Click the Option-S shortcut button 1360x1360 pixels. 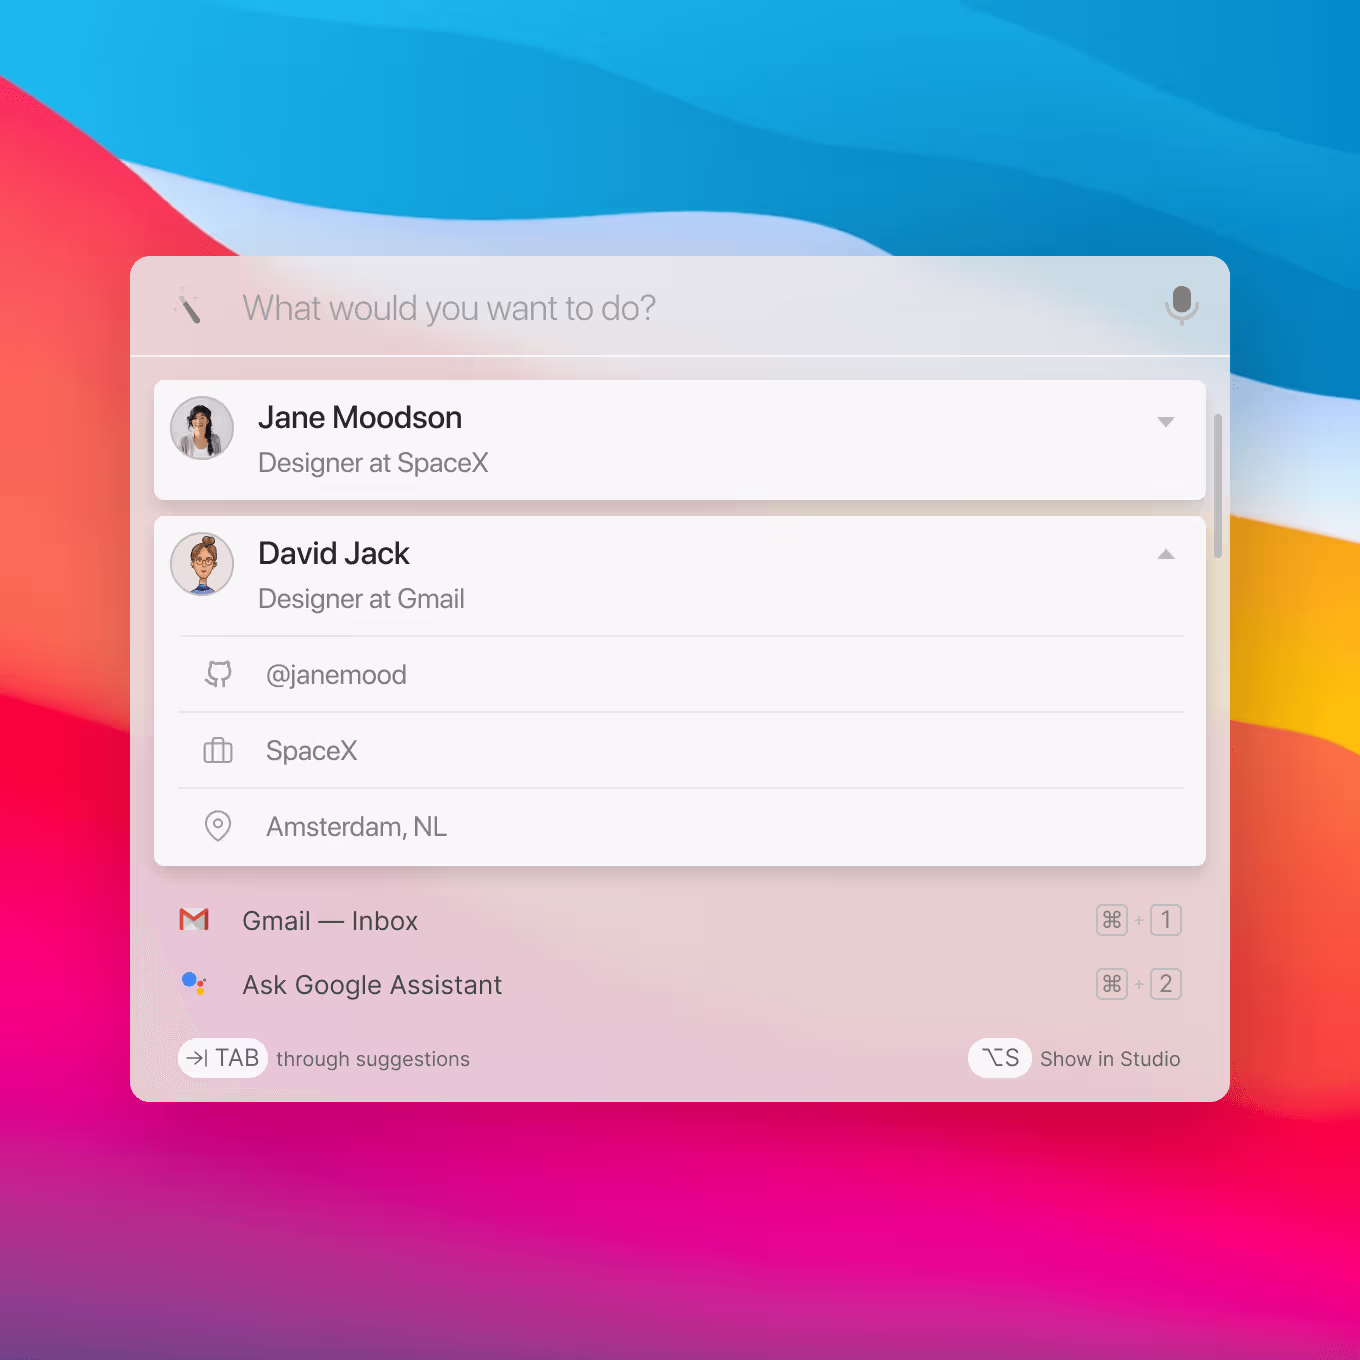click(x=1000, y=1058)
